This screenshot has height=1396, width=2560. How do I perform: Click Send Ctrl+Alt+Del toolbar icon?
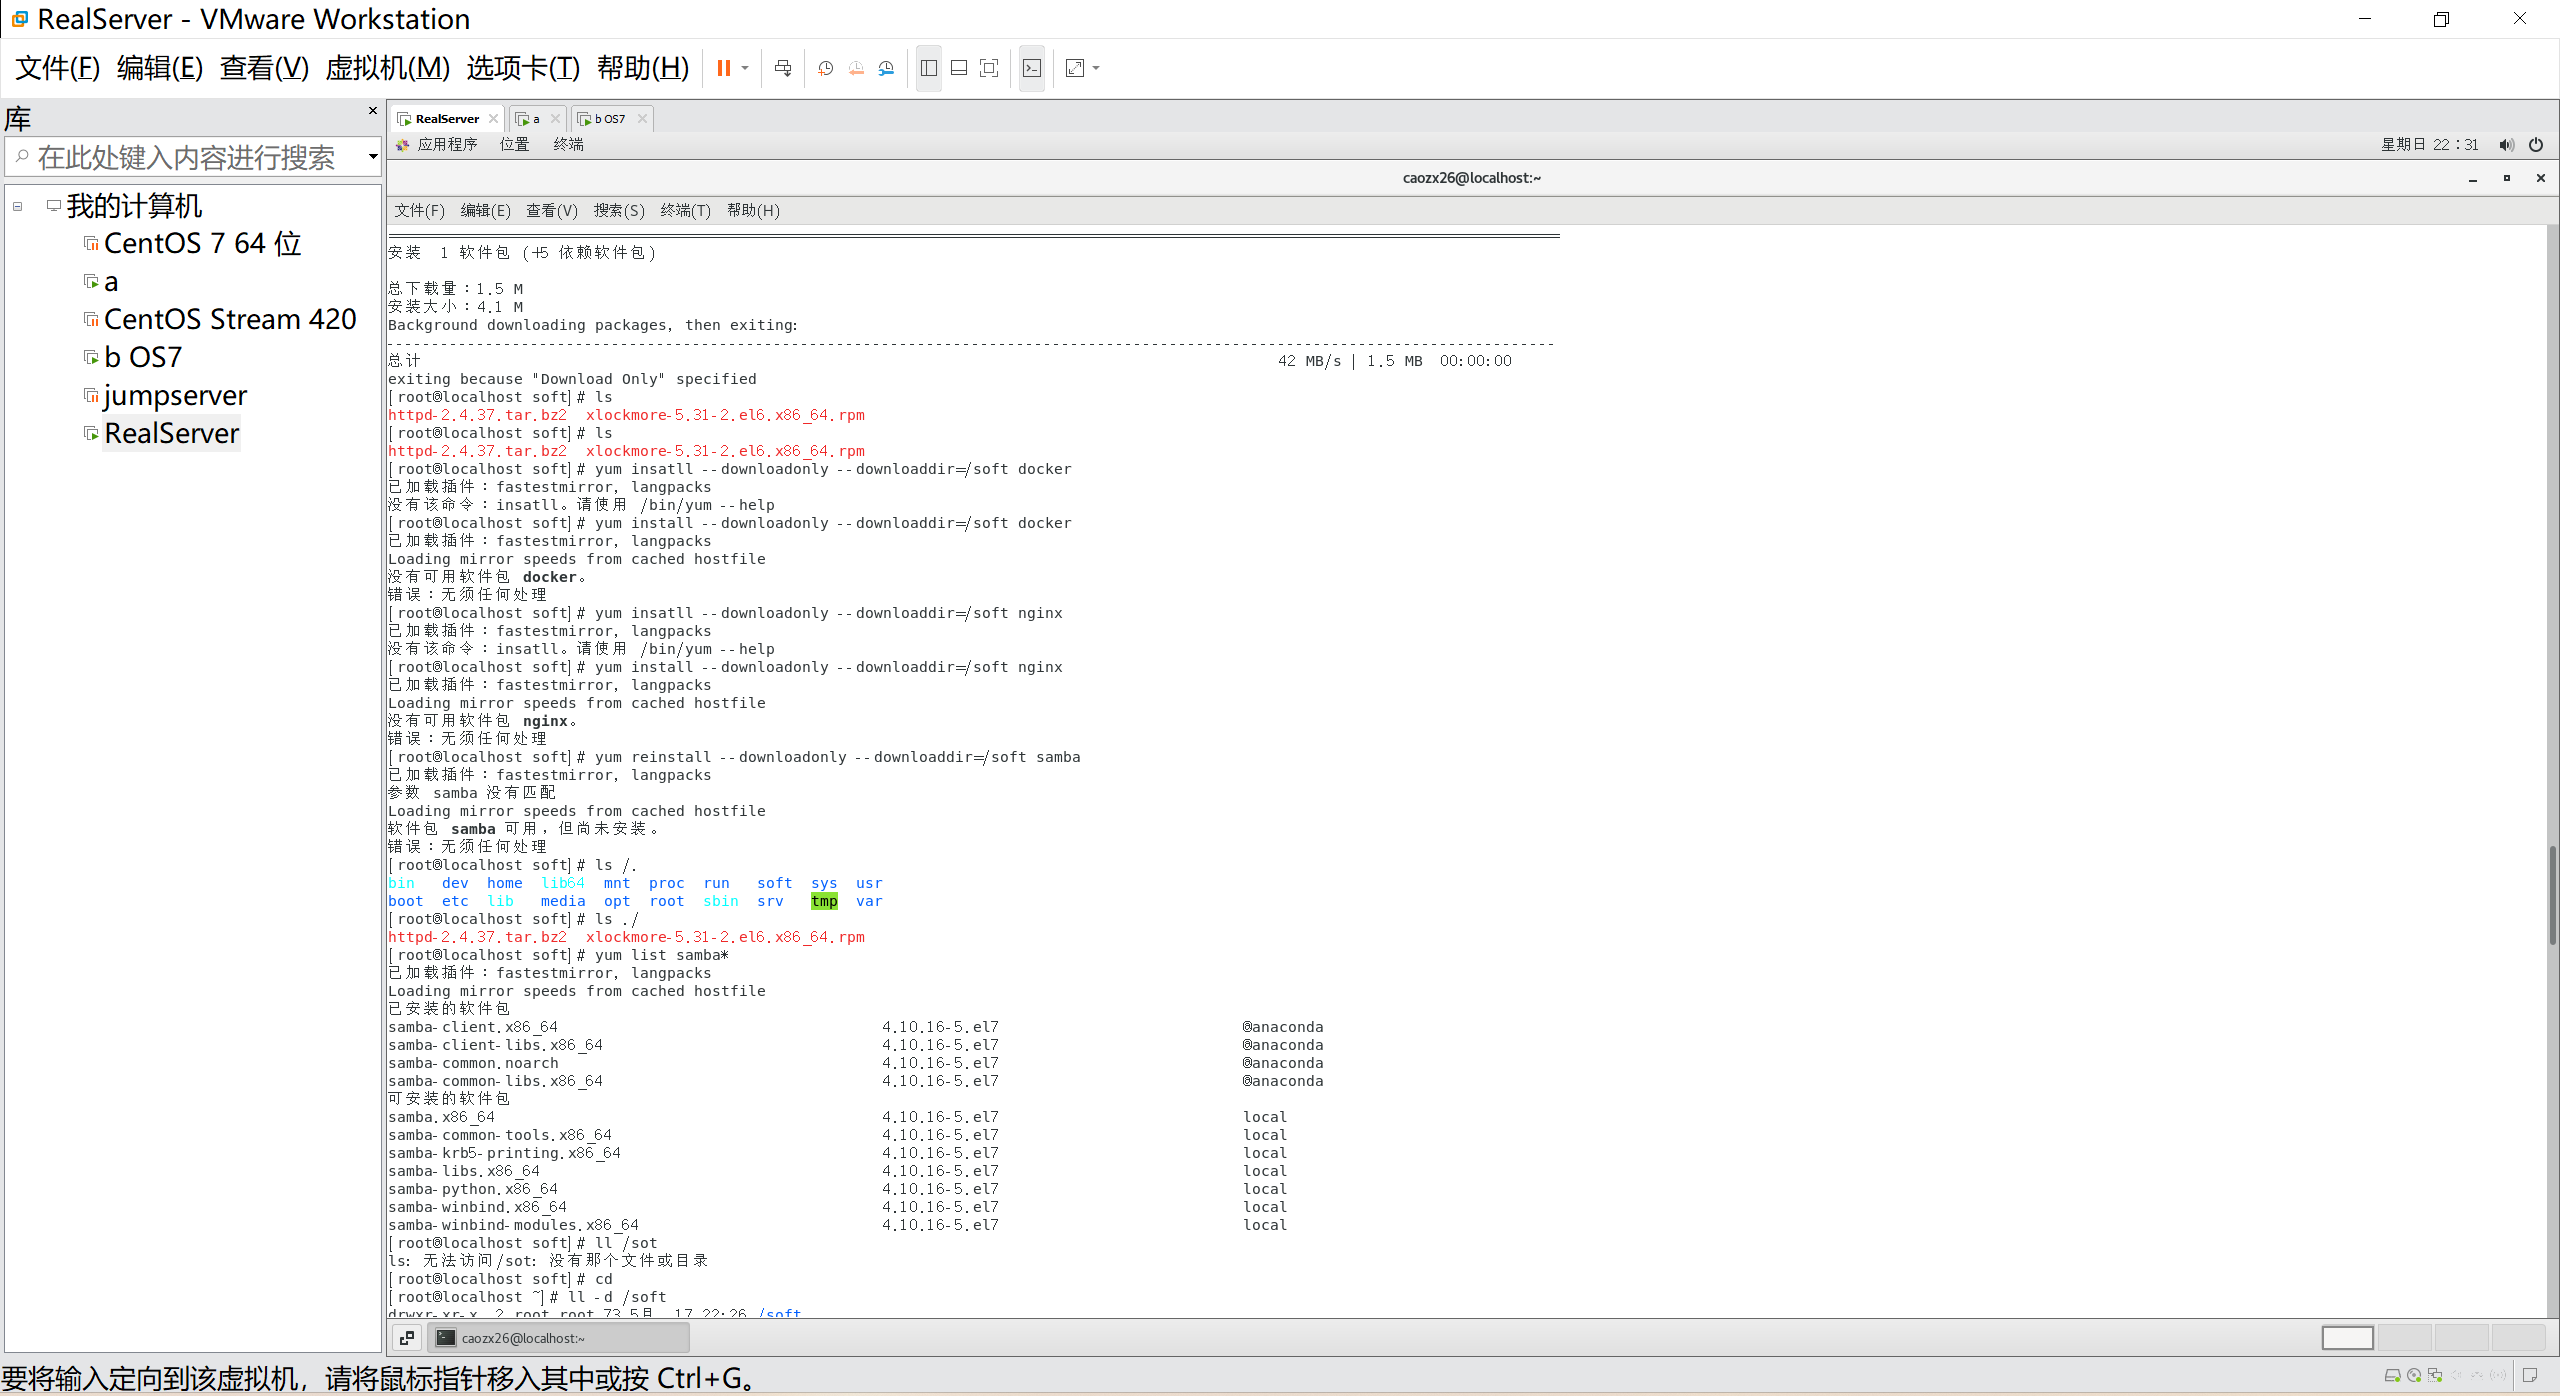click(x=783, y=68)
